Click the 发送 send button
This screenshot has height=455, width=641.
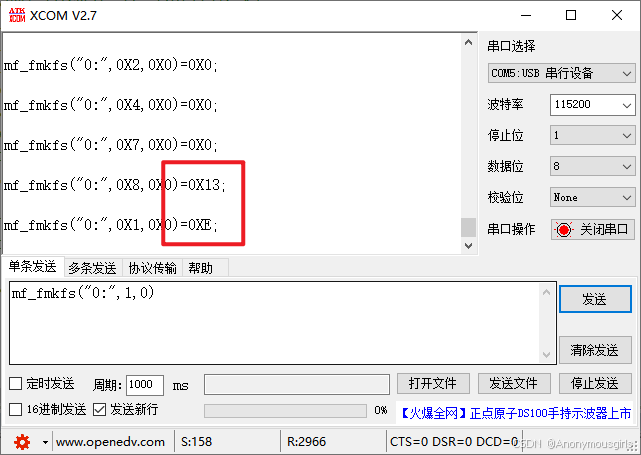coord(595,299)
